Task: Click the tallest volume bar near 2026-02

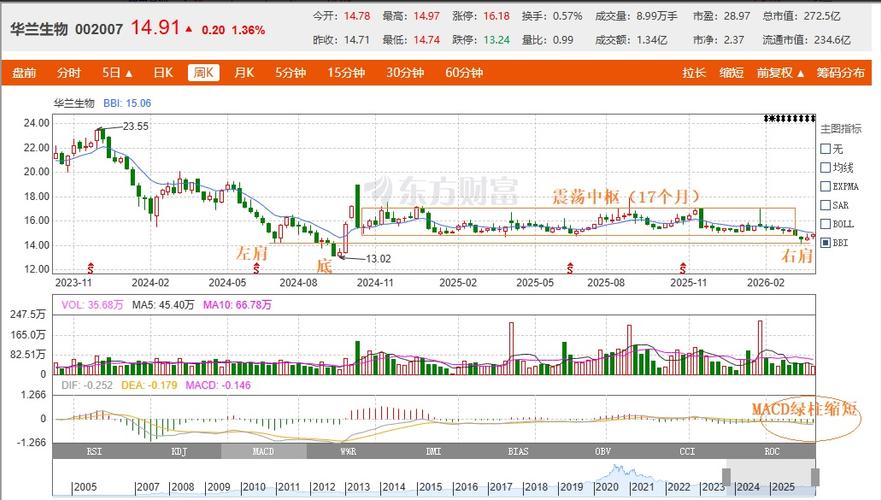Action: [x=760, y=347]
